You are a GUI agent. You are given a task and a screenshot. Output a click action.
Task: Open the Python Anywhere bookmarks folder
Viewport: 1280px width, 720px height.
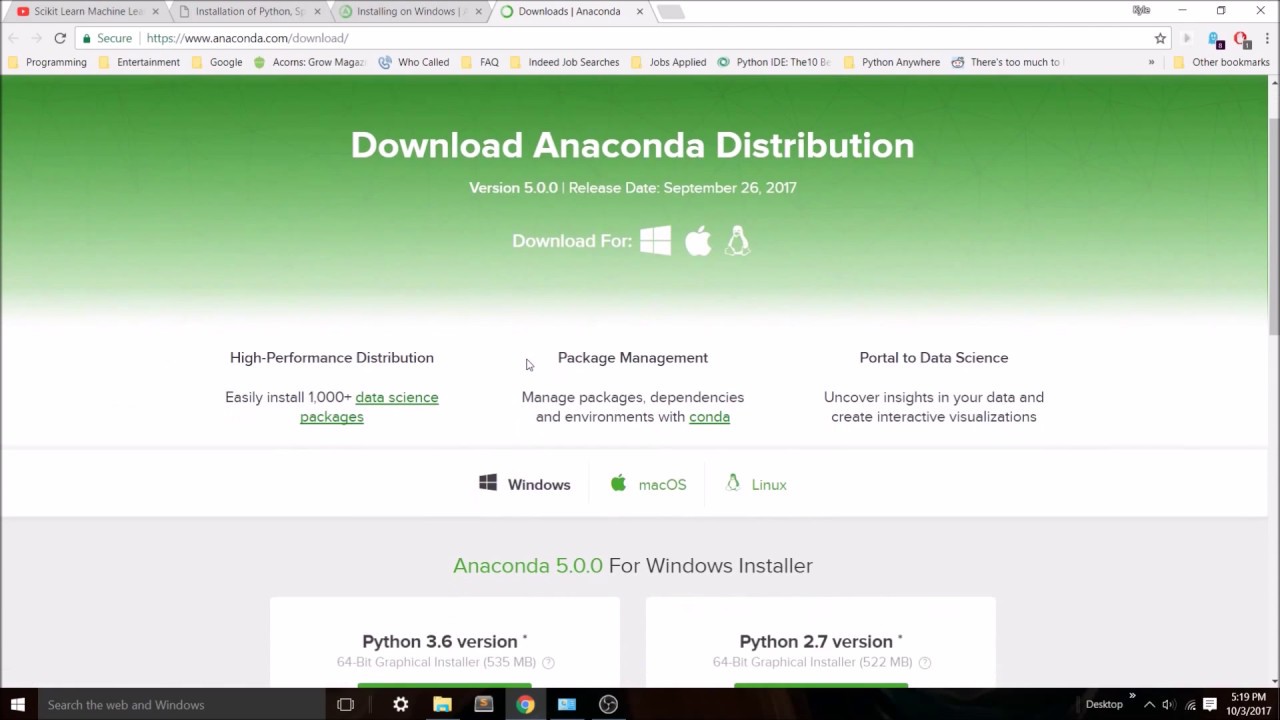click(891, 62)
